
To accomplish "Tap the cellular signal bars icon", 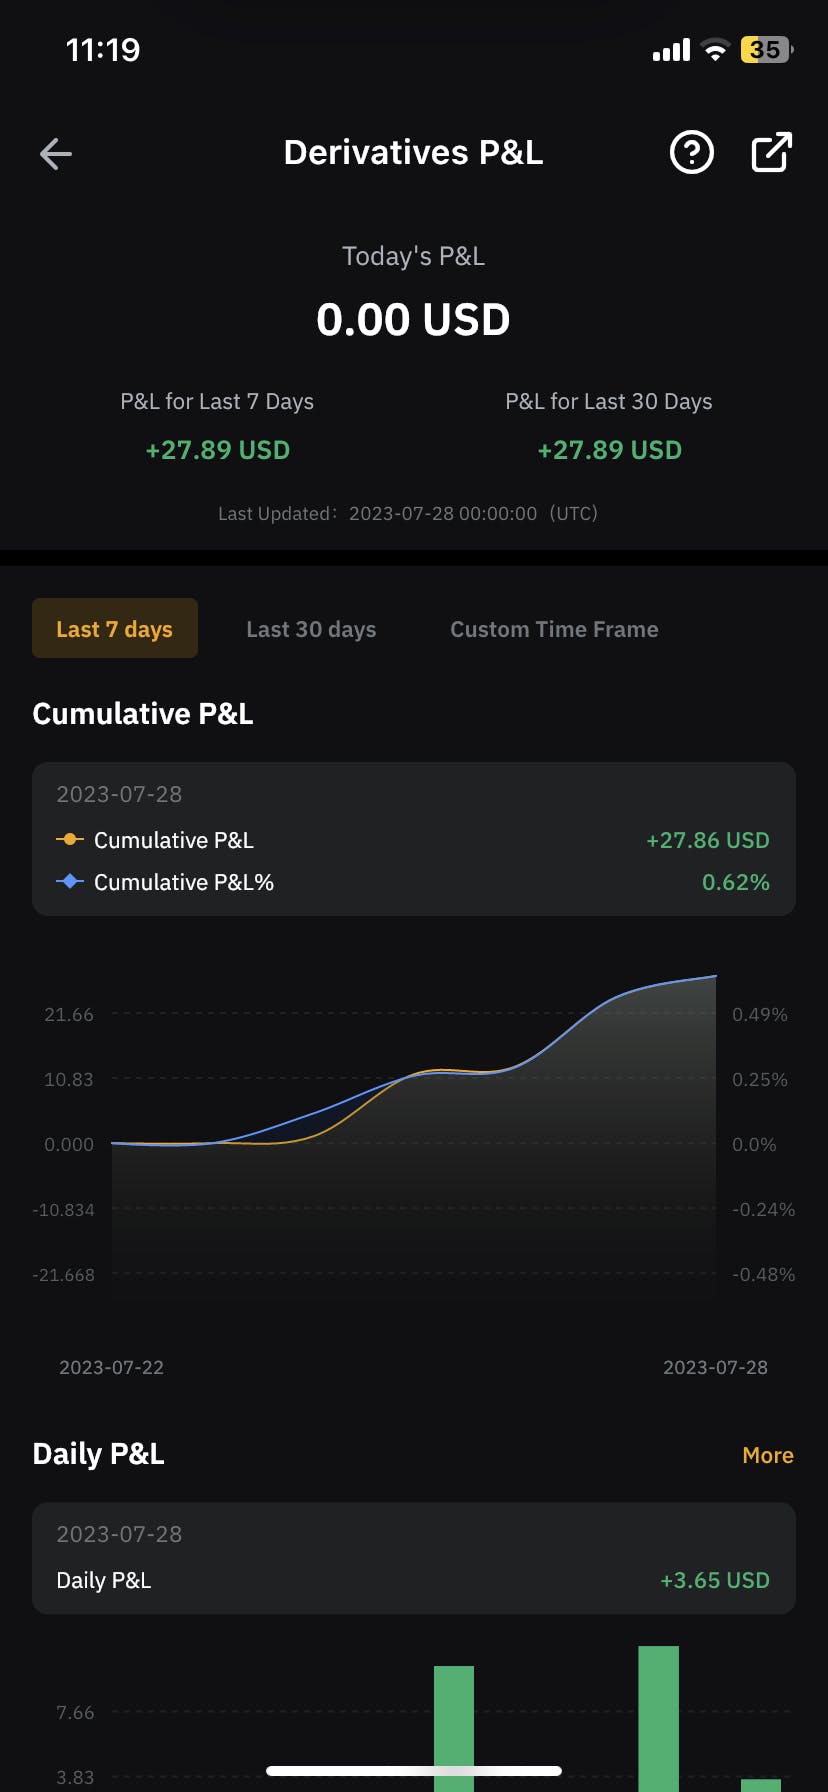I will click(671, 50).
